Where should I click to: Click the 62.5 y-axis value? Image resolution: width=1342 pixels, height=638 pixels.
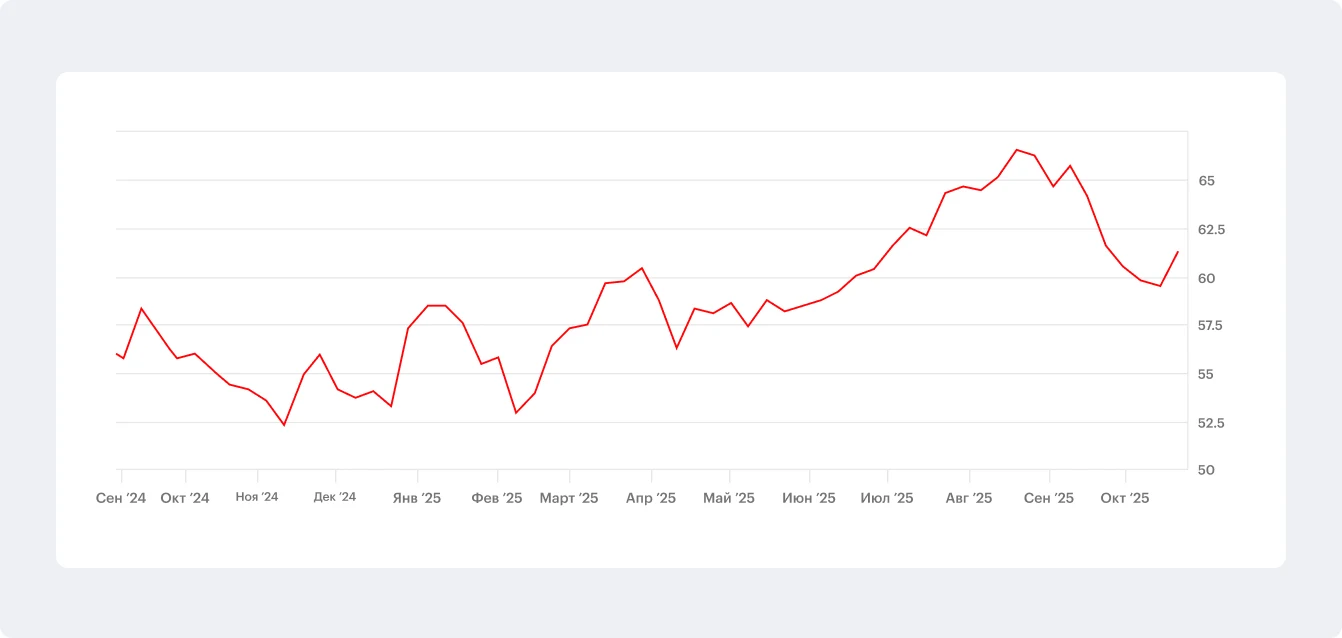click(x=1211, y=229)
